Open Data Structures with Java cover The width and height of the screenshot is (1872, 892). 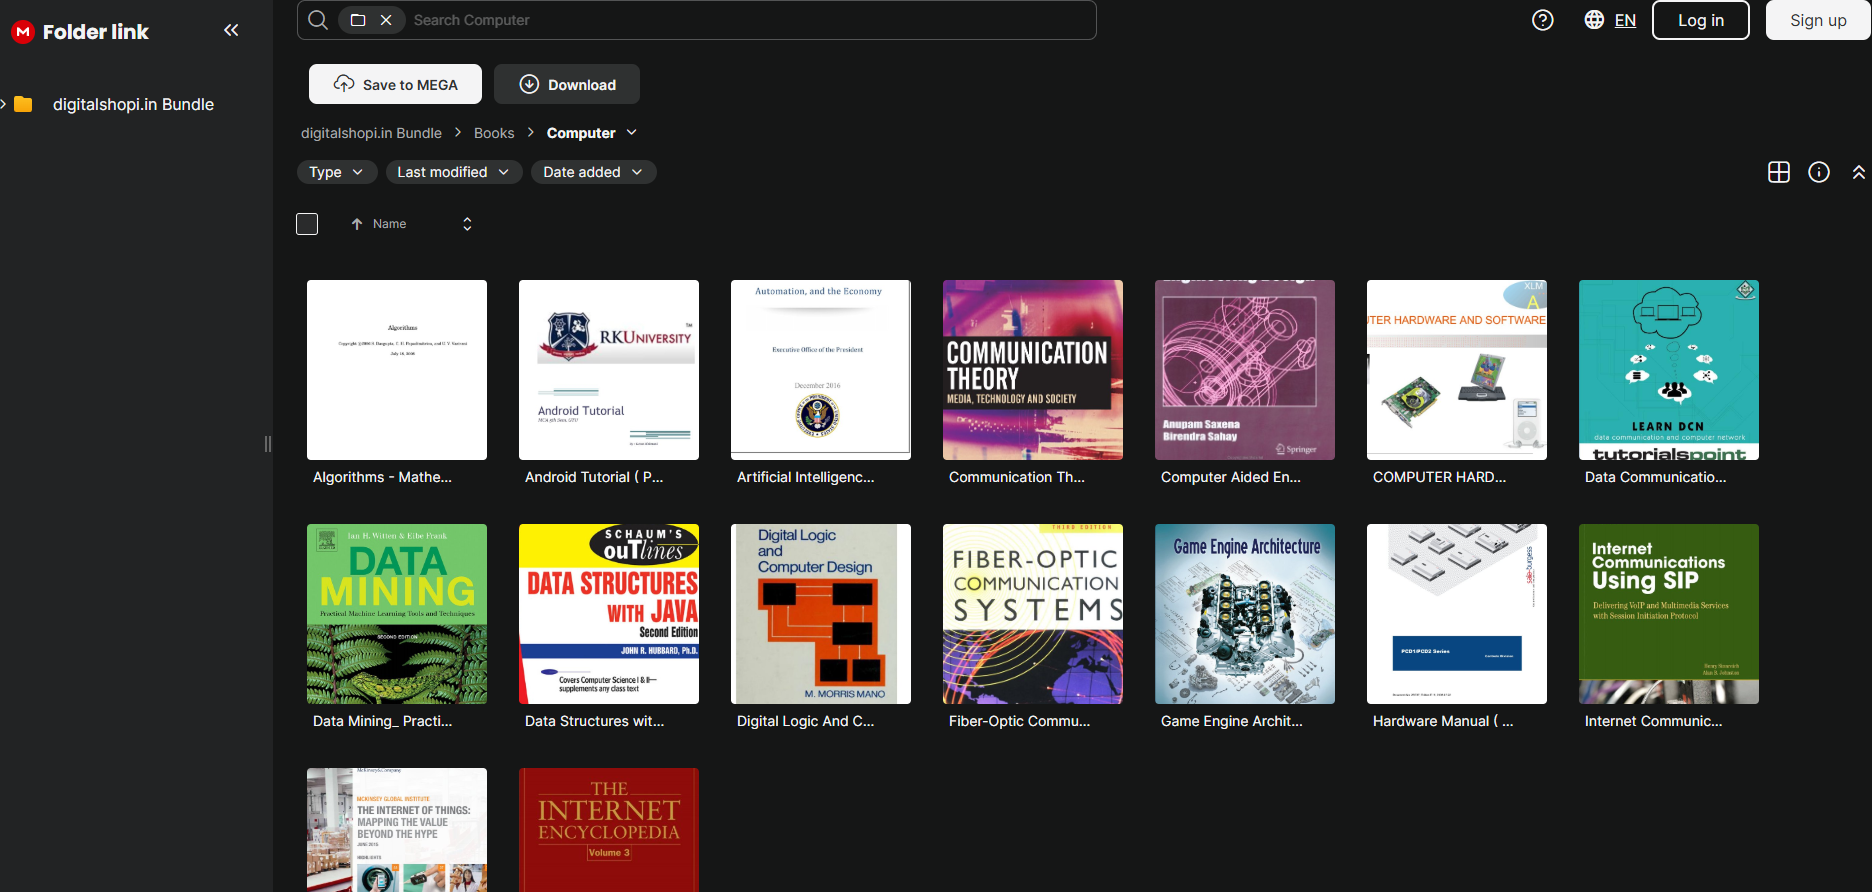(609, 614)
